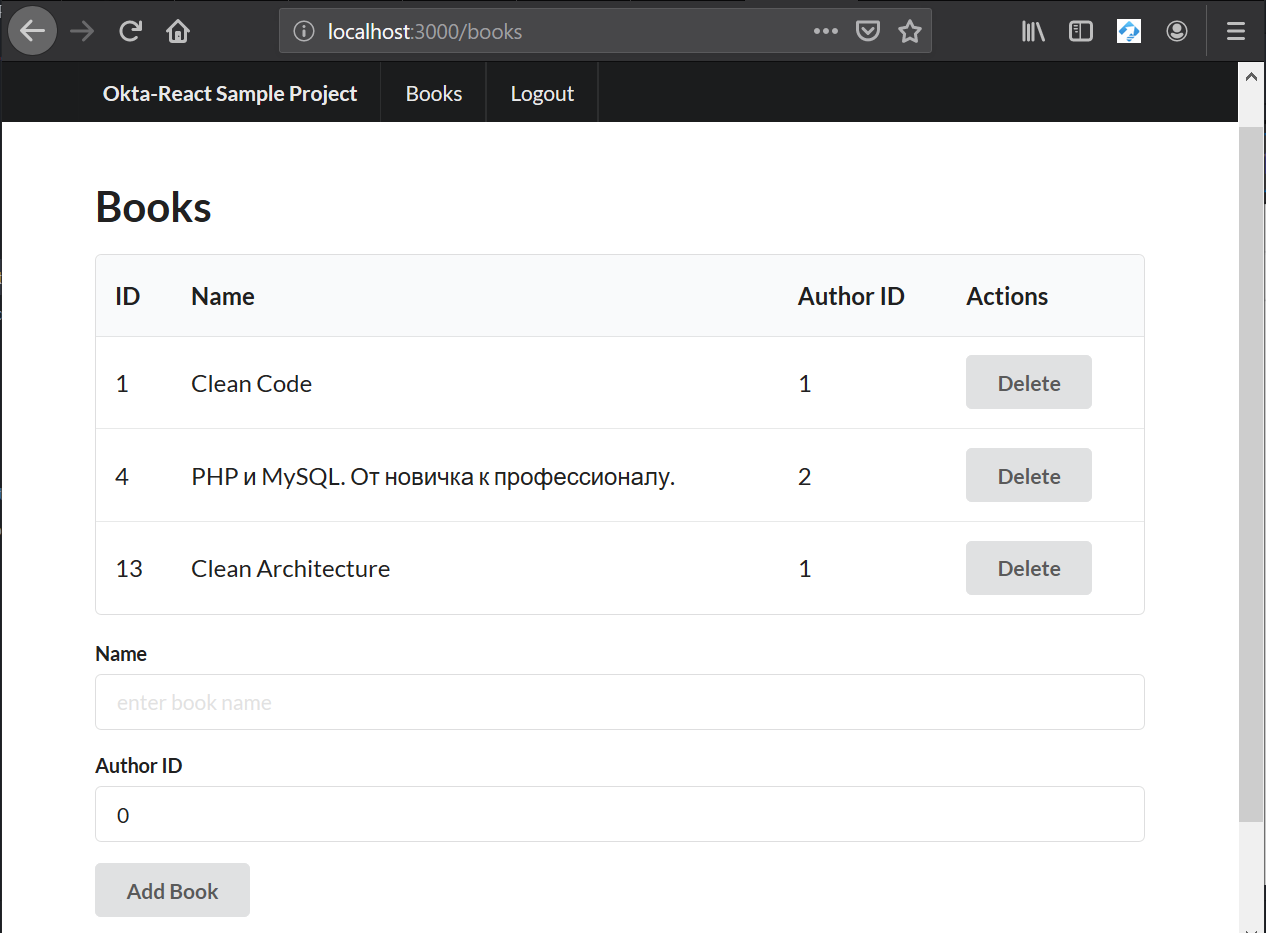Open the Firefox hamburger menu
This screenshot has height=933, width=1266.
coord(1236,31)
